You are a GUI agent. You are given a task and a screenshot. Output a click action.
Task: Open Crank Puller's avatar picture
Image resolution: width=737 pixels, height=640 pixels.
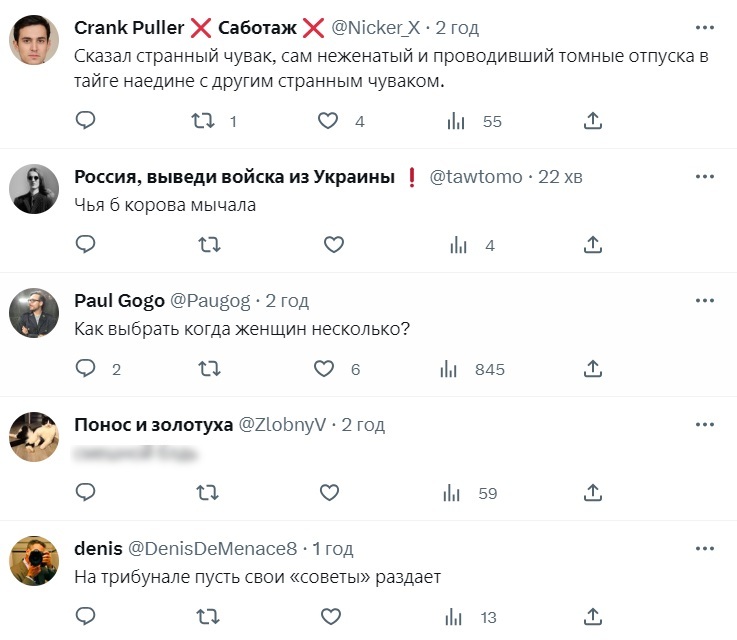tap(35, 40)
